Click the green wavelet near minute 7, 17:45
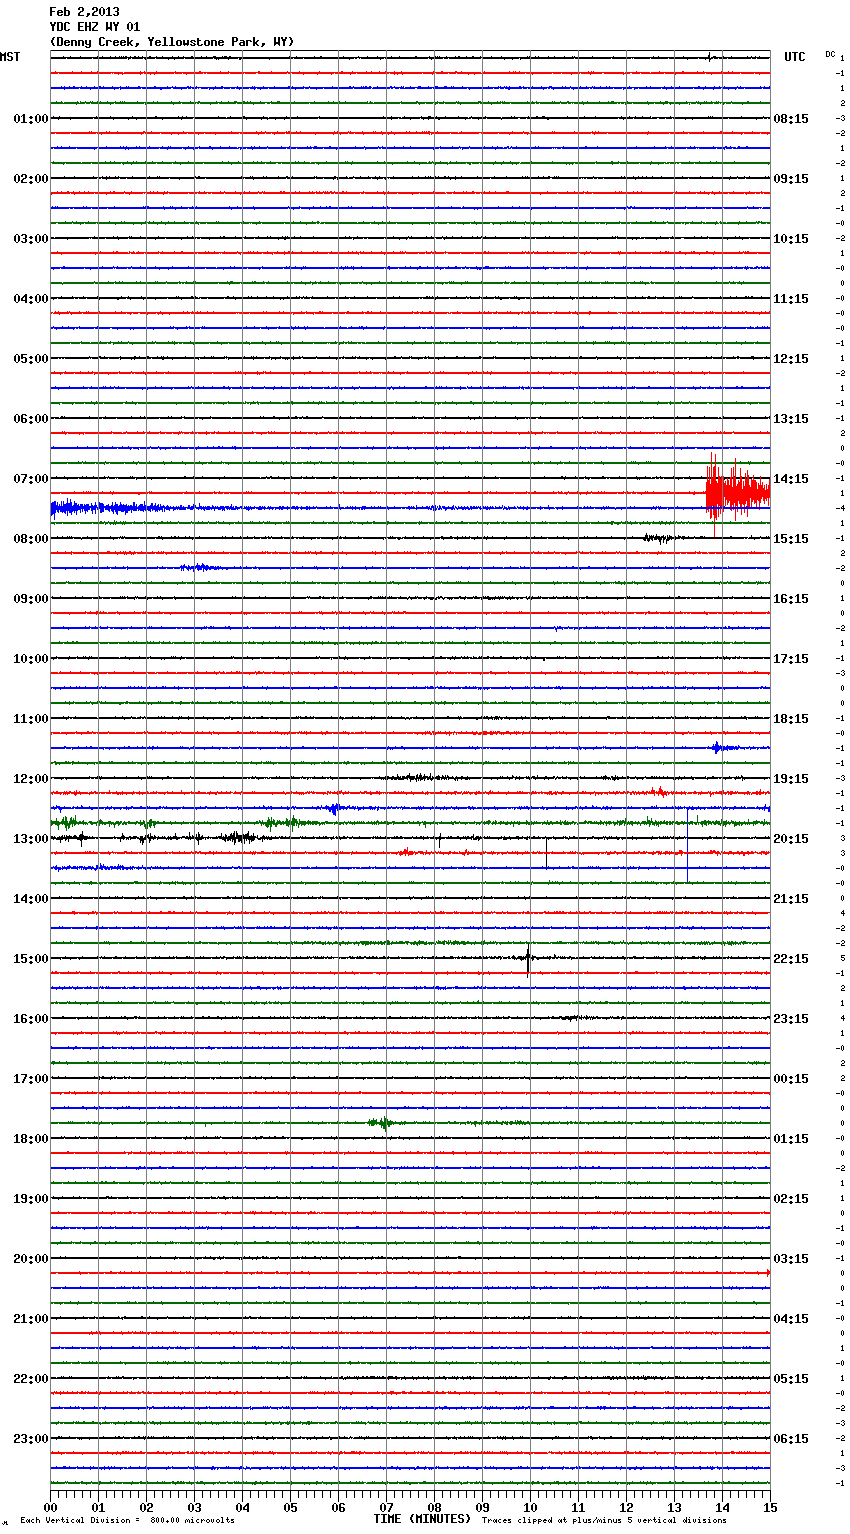The height and width of the screenshot is (1534, 850). point(380,1123)
